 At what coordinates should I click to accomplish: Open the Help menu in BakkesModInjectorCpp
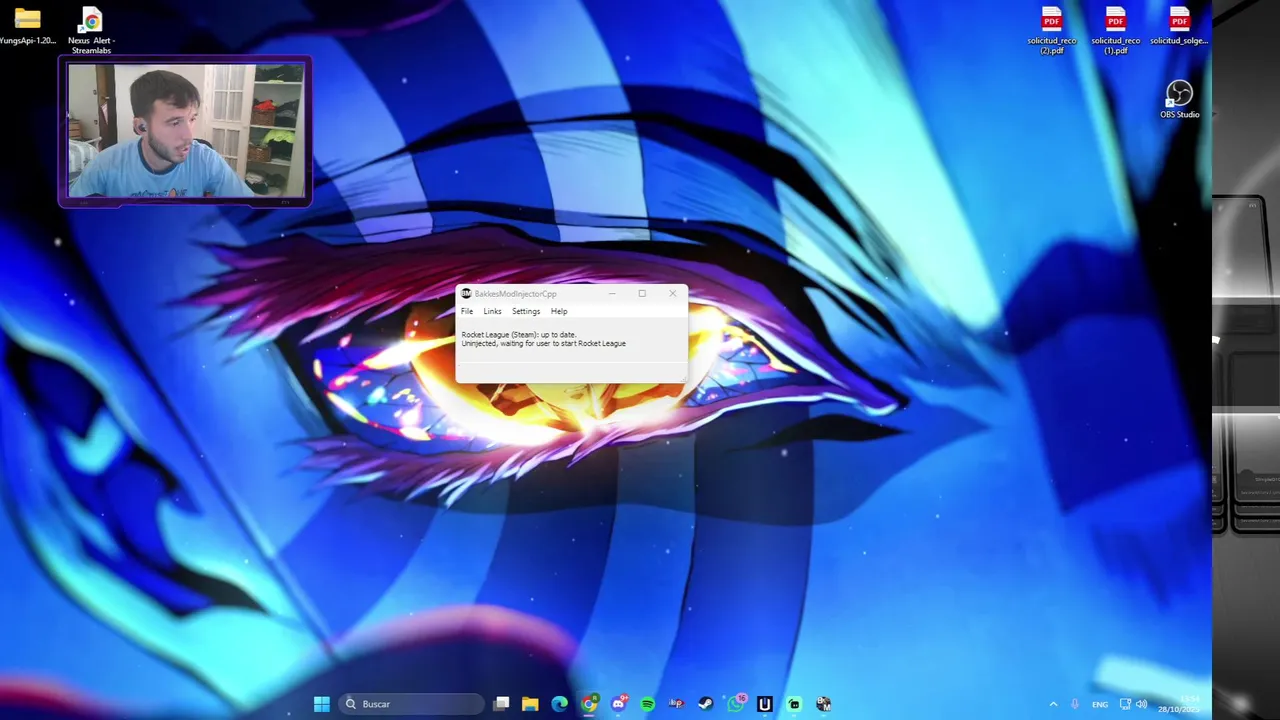559,311
